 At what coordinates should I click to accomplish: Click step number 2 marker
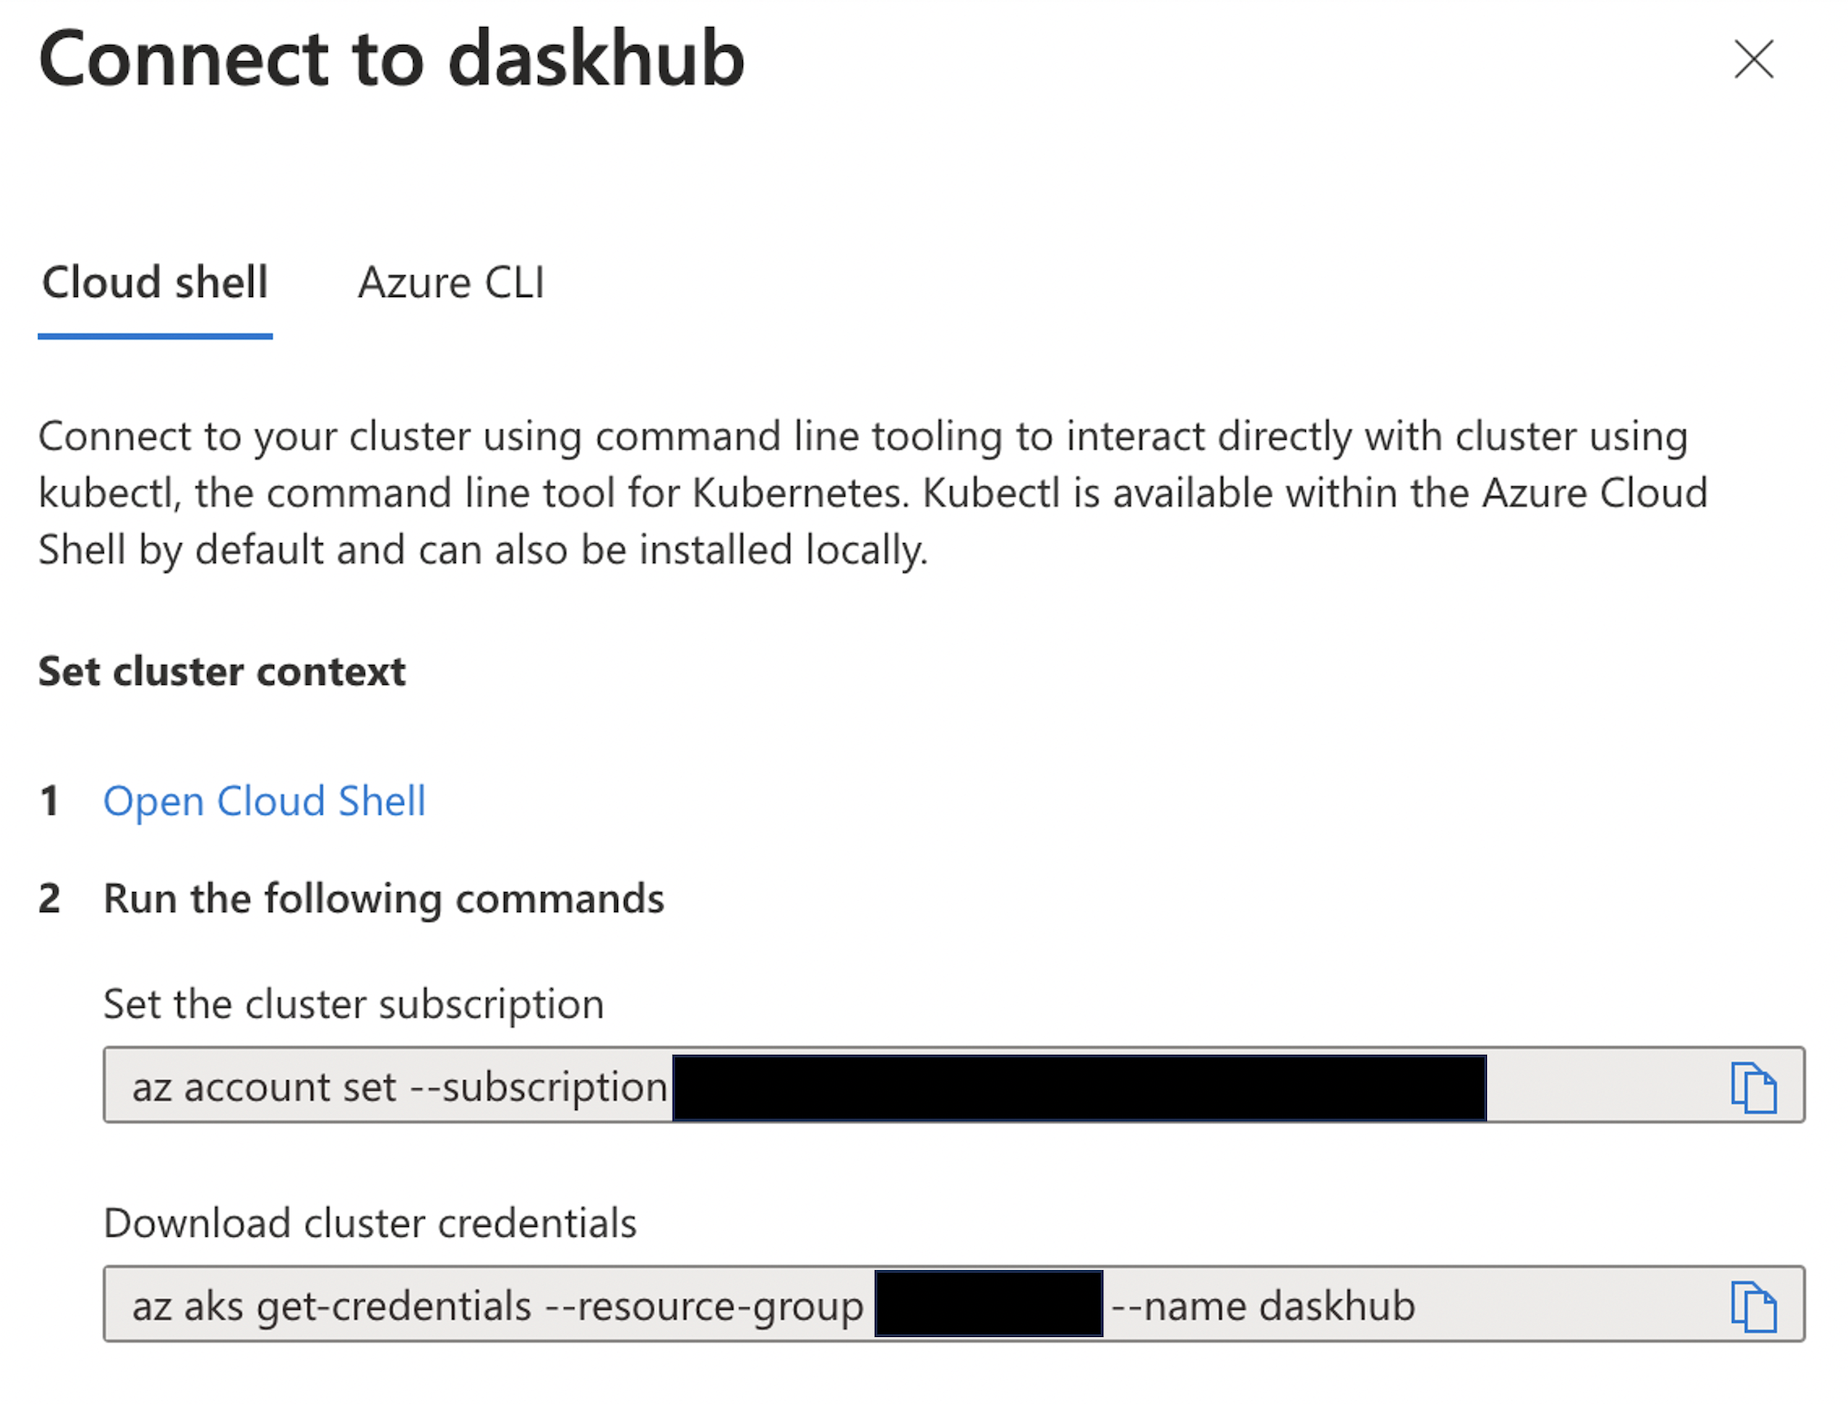tap(50, 899)
